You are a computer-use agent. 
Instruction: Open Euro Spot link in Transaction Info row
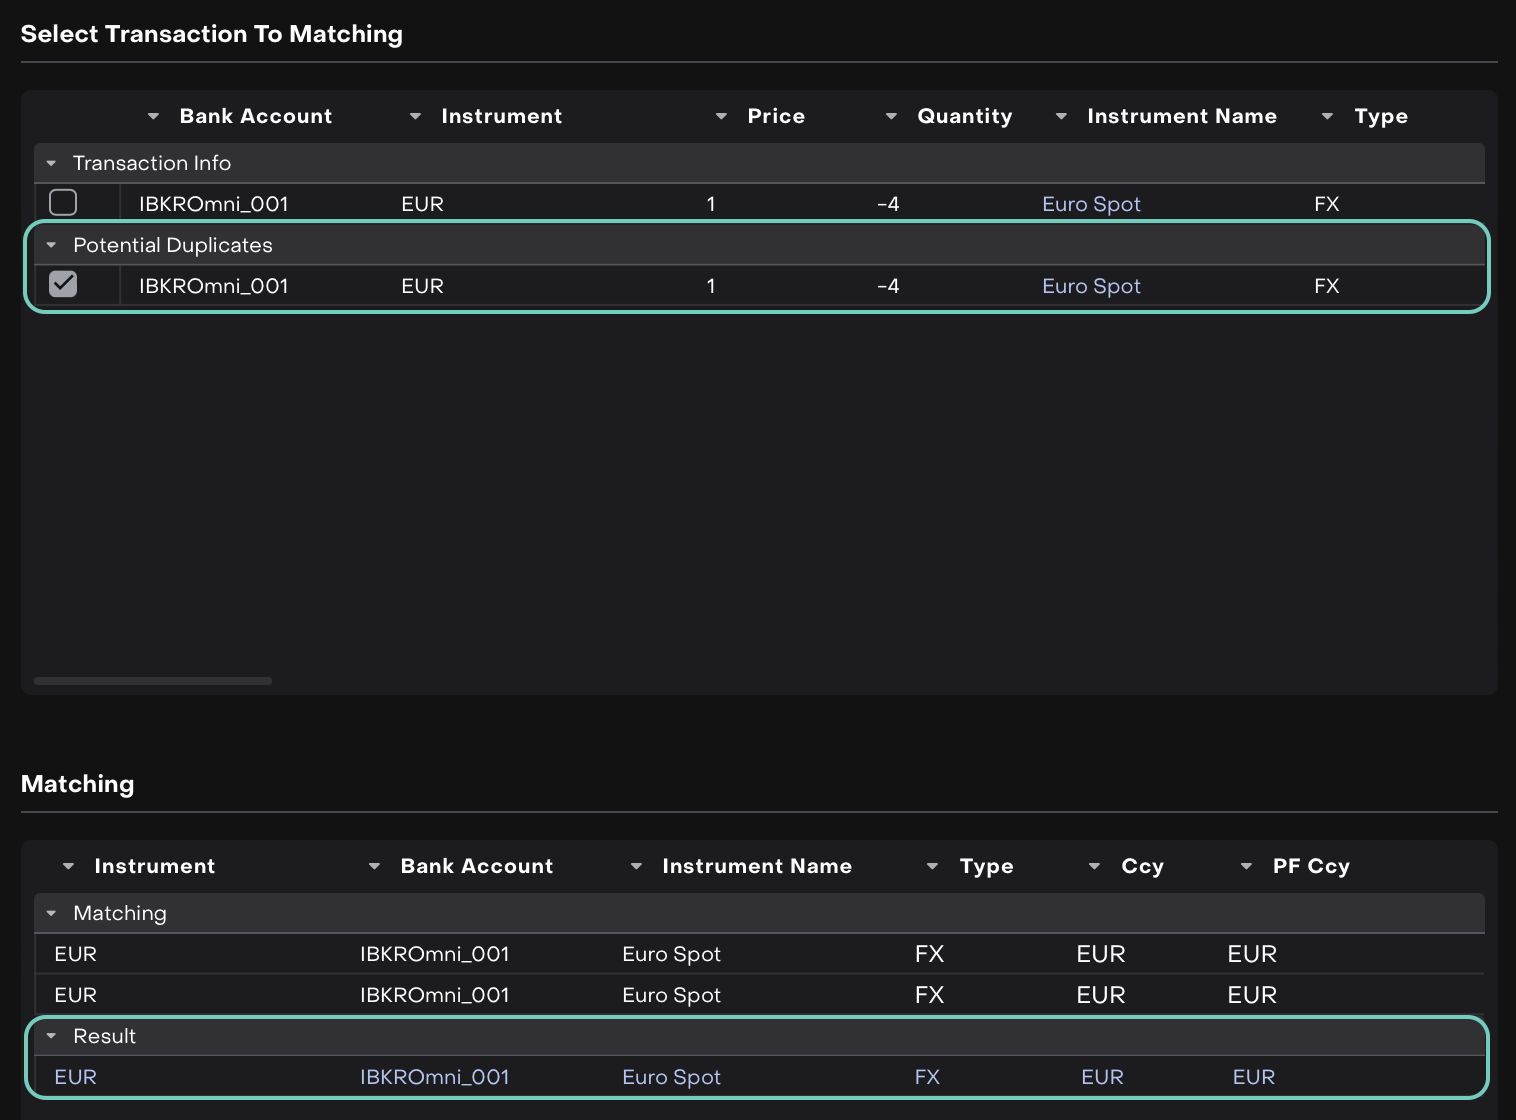pos(1091,204)
